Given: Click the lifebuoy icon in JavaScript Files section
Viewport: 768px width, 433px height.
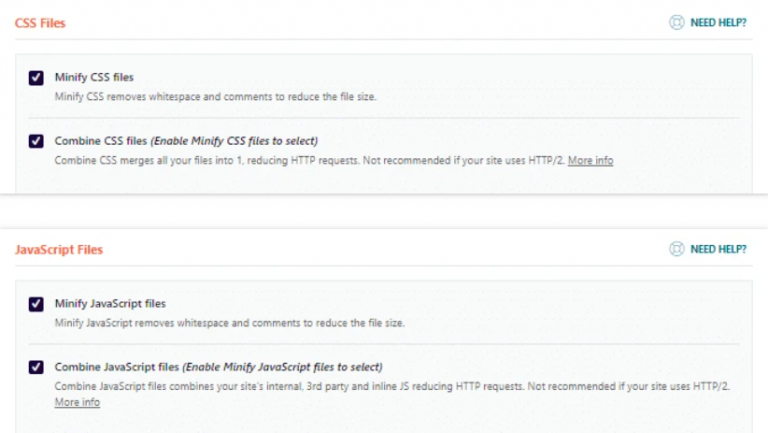Looking at the screenshot, I should click(677, 249).
